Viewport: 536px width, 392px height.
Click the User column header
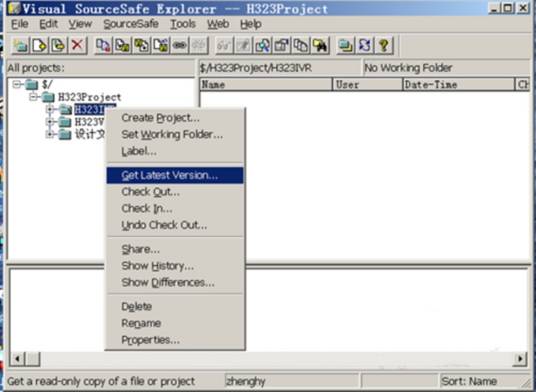pyautogui.click(x=368, y=84)
